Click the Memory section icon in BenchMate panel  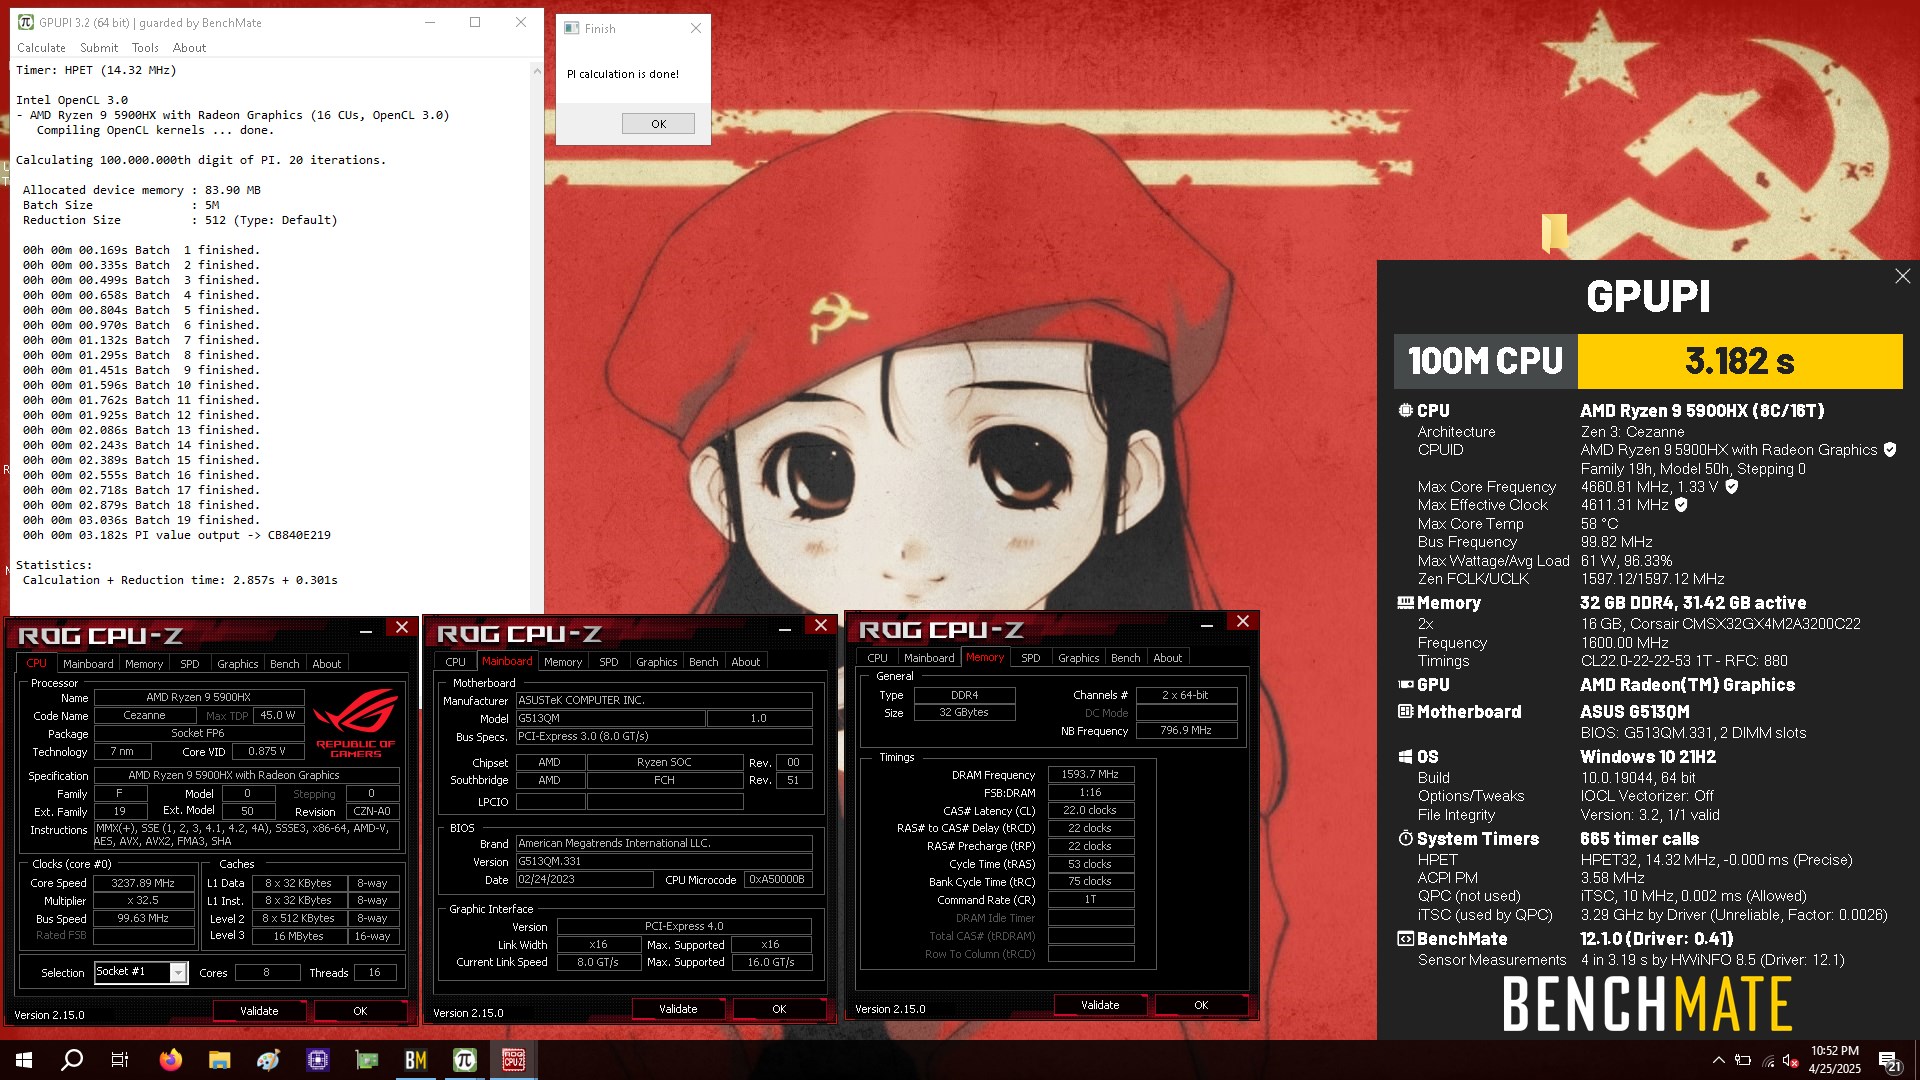[1405, 602]
